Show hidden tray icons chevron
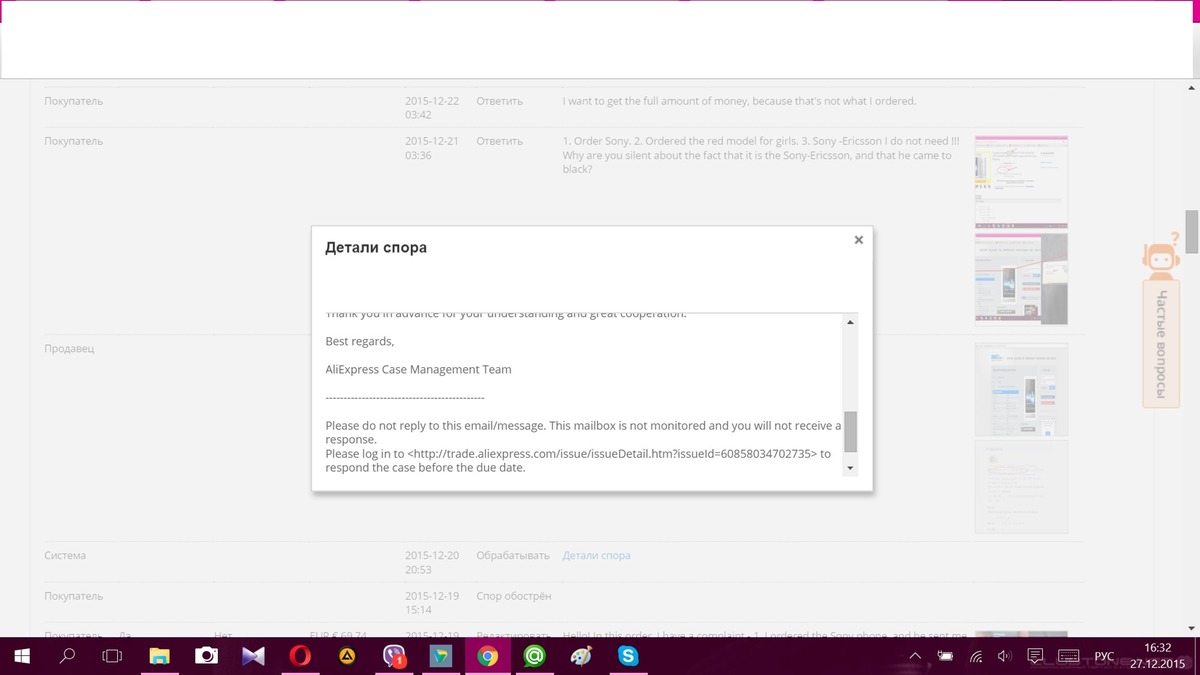Screen dimensions: 1200x675 coord(914,657)
